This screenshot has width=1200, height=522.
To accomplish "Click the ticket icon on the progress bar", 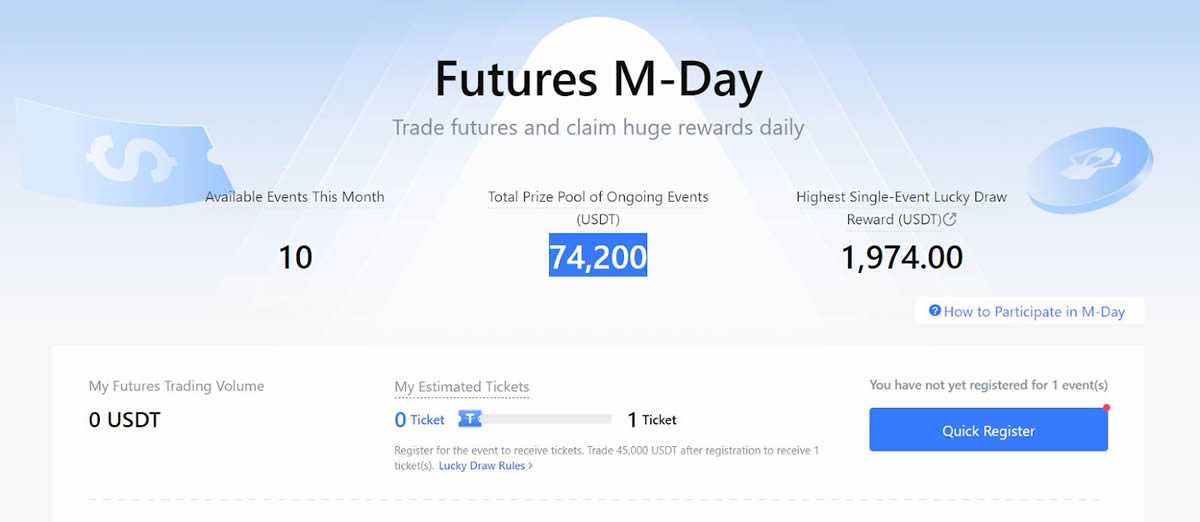I will [x=470, y=419].
